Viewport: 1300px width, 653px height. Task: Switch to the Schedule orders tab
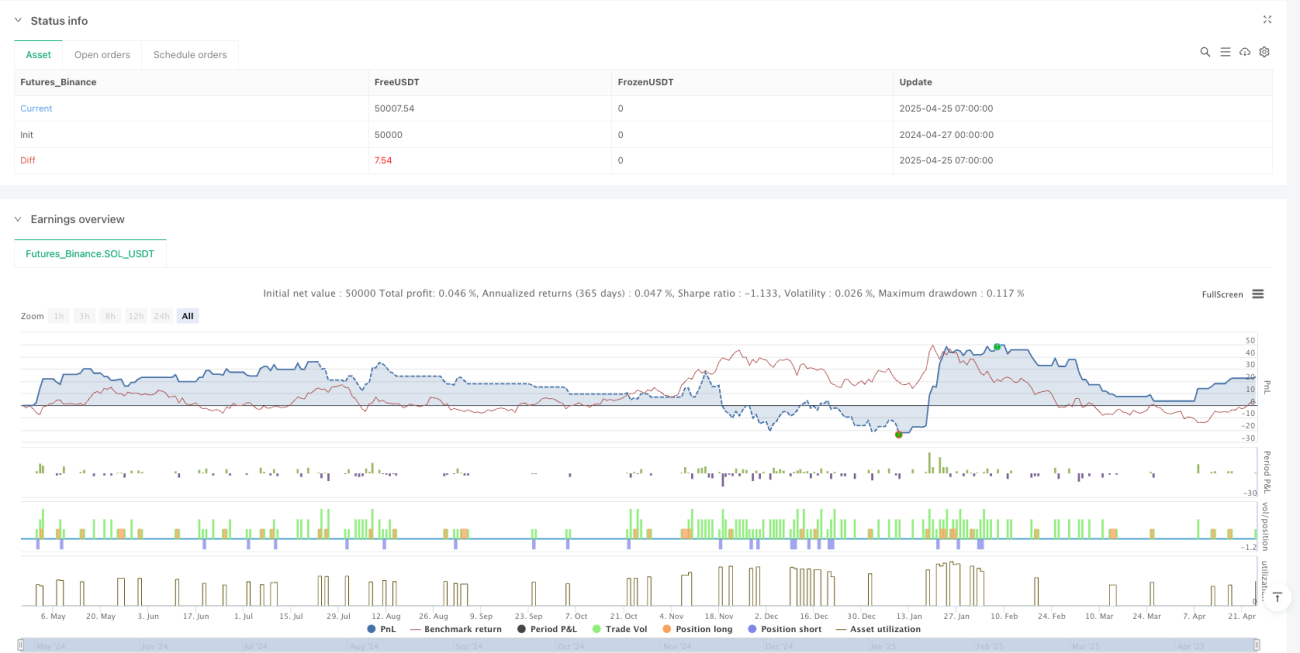(190, 54)
